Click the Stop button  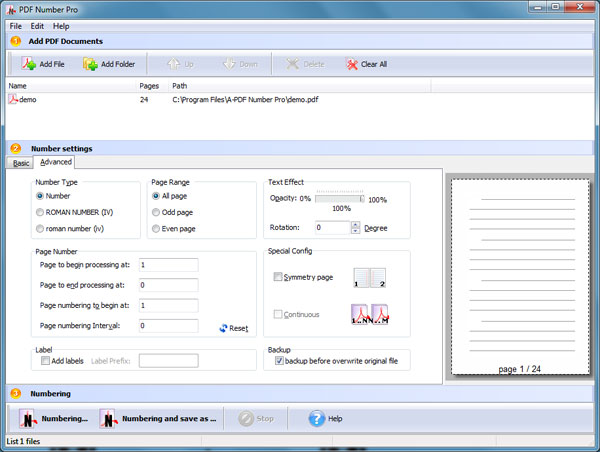256,419
